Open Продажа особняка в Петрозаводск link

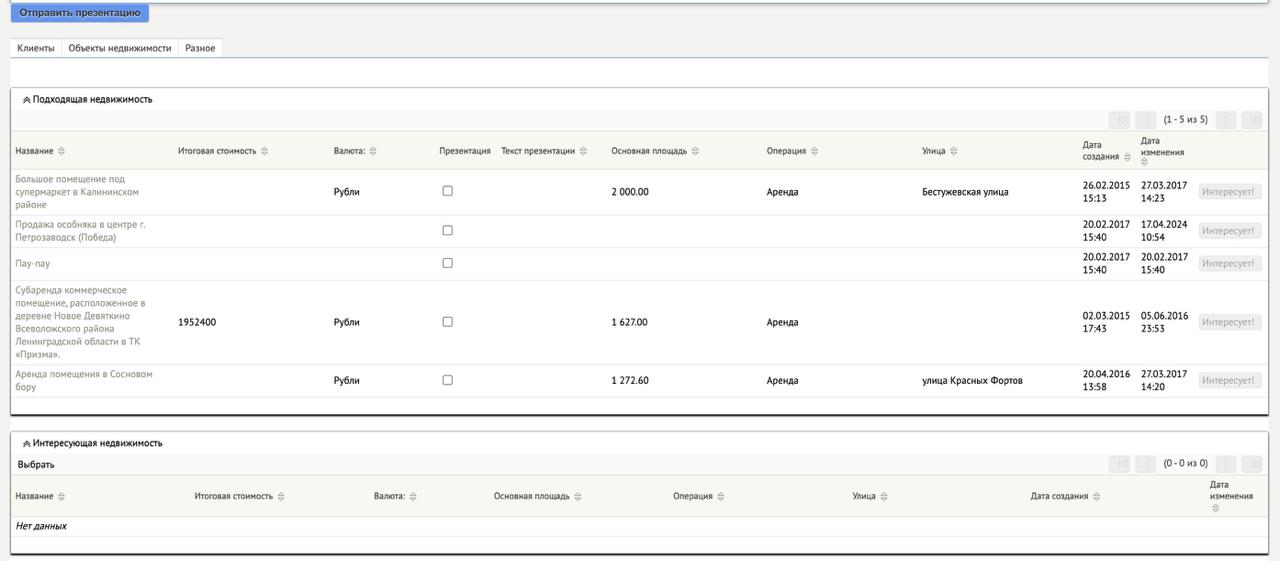tap(80, 231)
